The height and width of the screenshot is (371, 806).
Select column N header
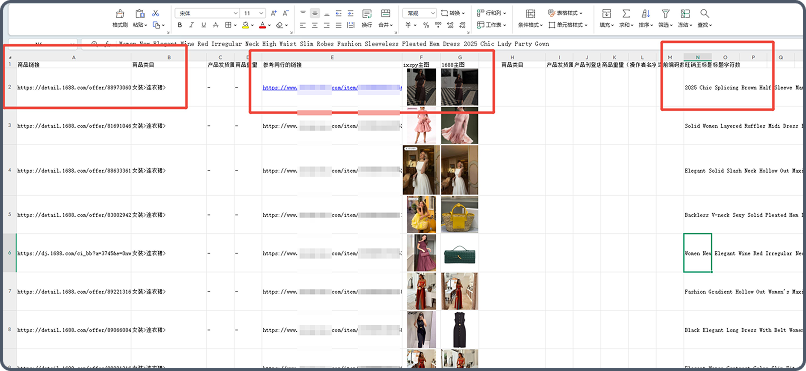tap(698, 57)
